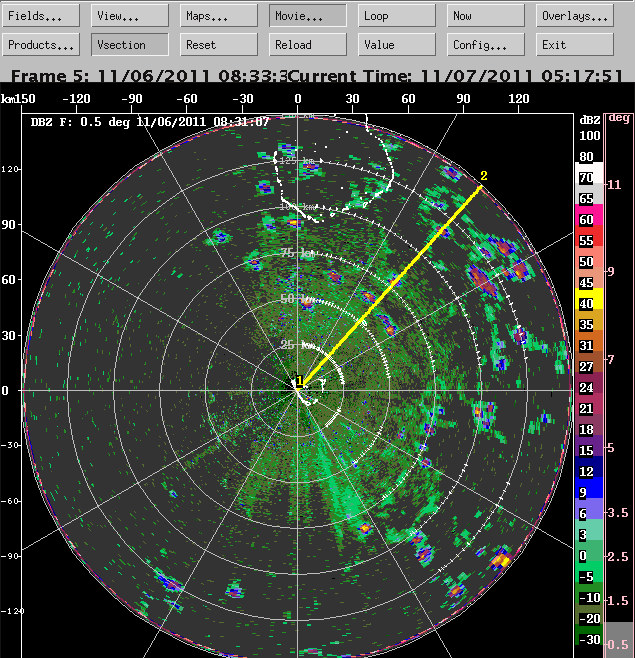Click the 6 dBZ lavender swatch
This screenshot has height=658, width=635.
pyautogui.click(x=589, y=509)
